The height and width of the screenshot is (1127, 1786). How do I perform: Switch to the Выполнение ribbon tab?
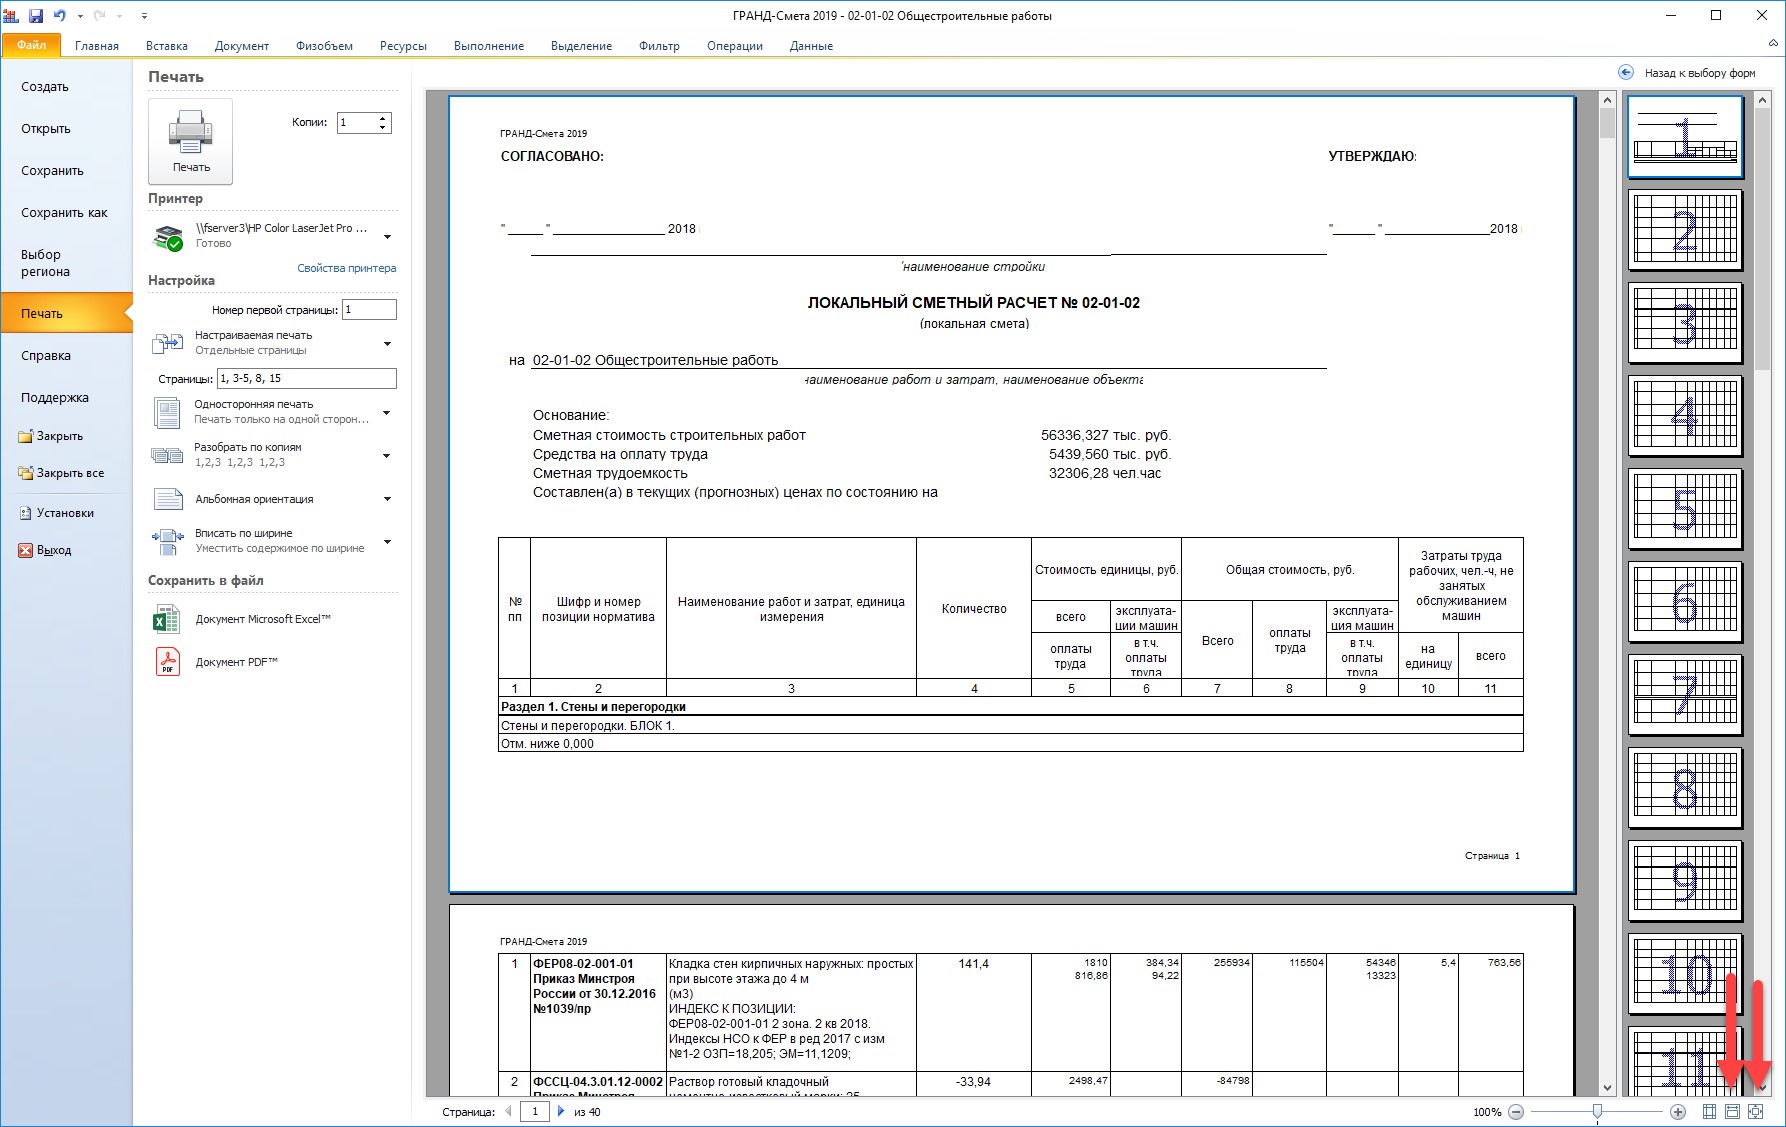click(x=489, y=46)
